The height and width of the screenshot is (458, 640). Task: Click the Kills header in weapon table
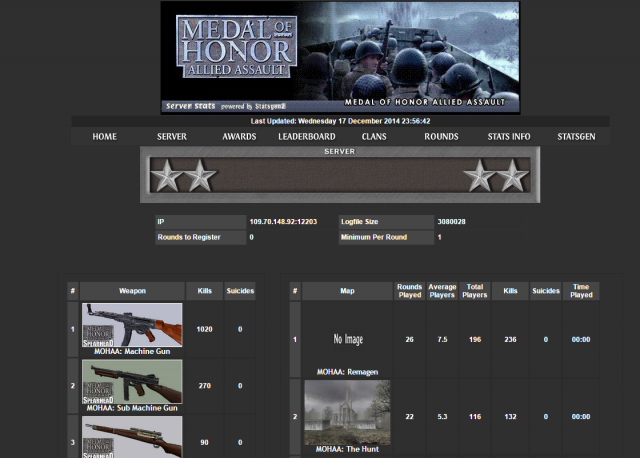tap(204, 291)
